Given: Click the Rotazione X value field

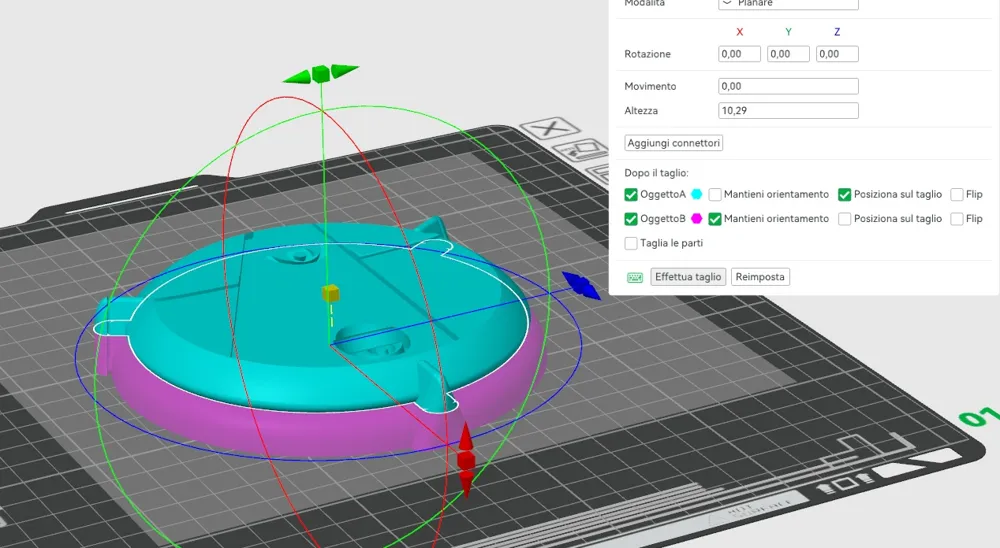Looking at the screenshot, I should coord(739,54).
